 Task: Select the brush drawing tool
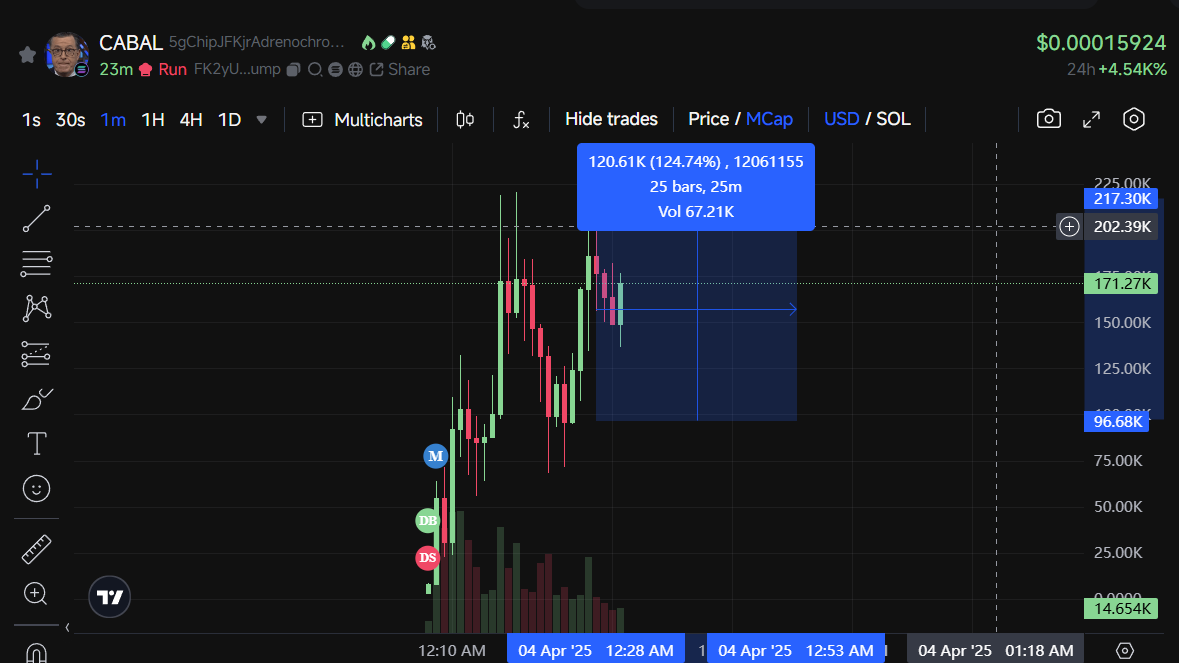[36, 398]
